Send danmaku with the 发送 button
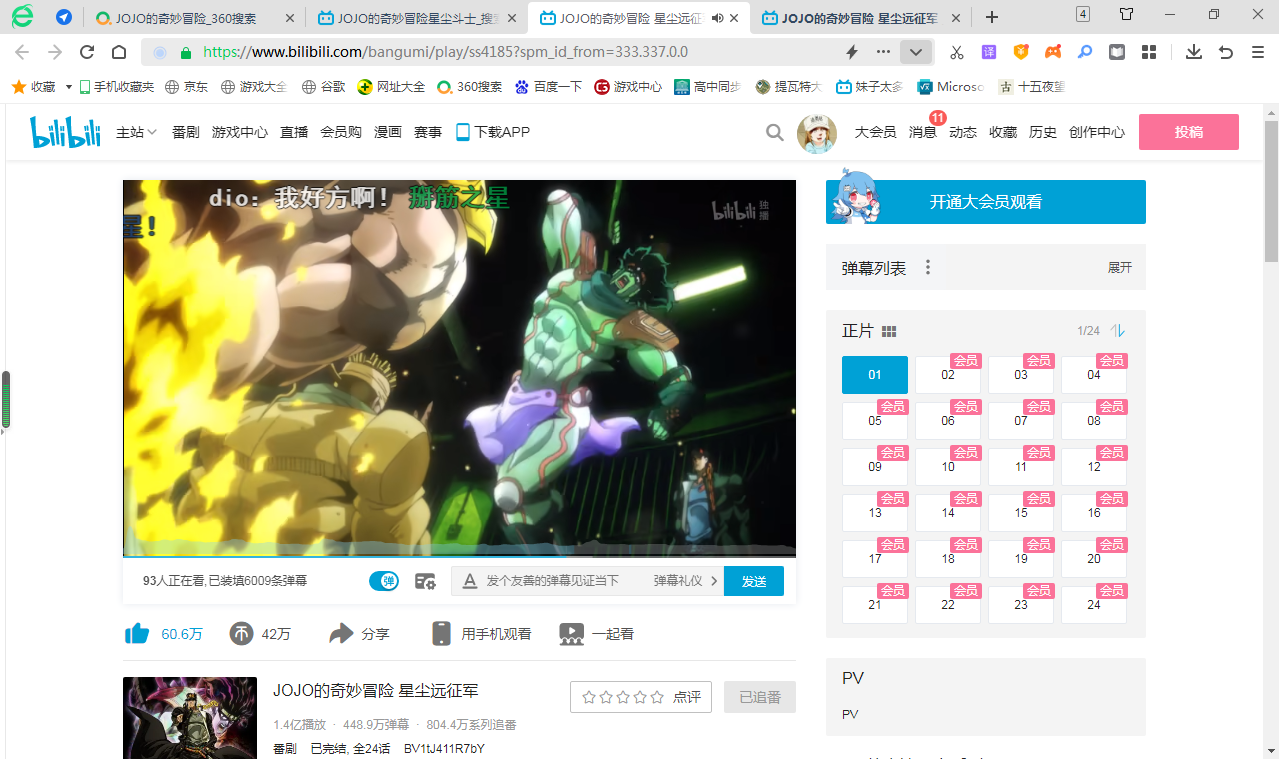This screenshot has height=759, width=1279. [754, 581]
